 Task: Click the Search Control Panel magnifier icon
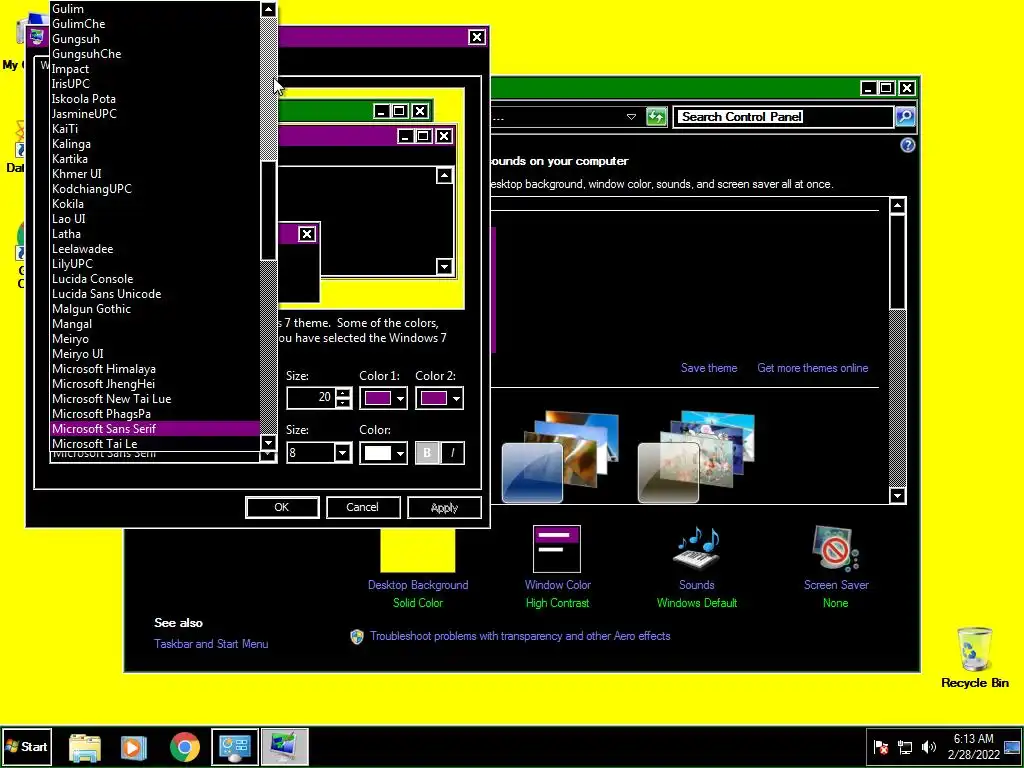tap(905, 117)
